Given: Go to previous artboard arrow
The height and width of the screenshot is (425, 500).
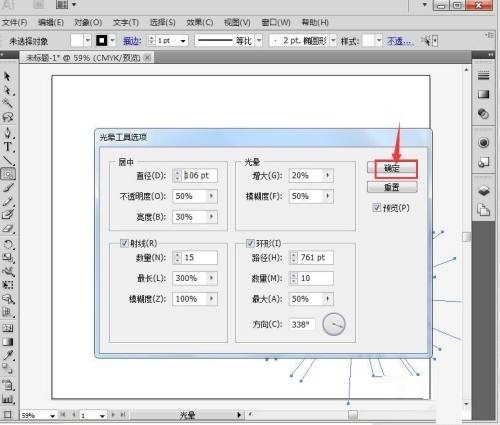Looking at the screenshot, I should point(74,415).
